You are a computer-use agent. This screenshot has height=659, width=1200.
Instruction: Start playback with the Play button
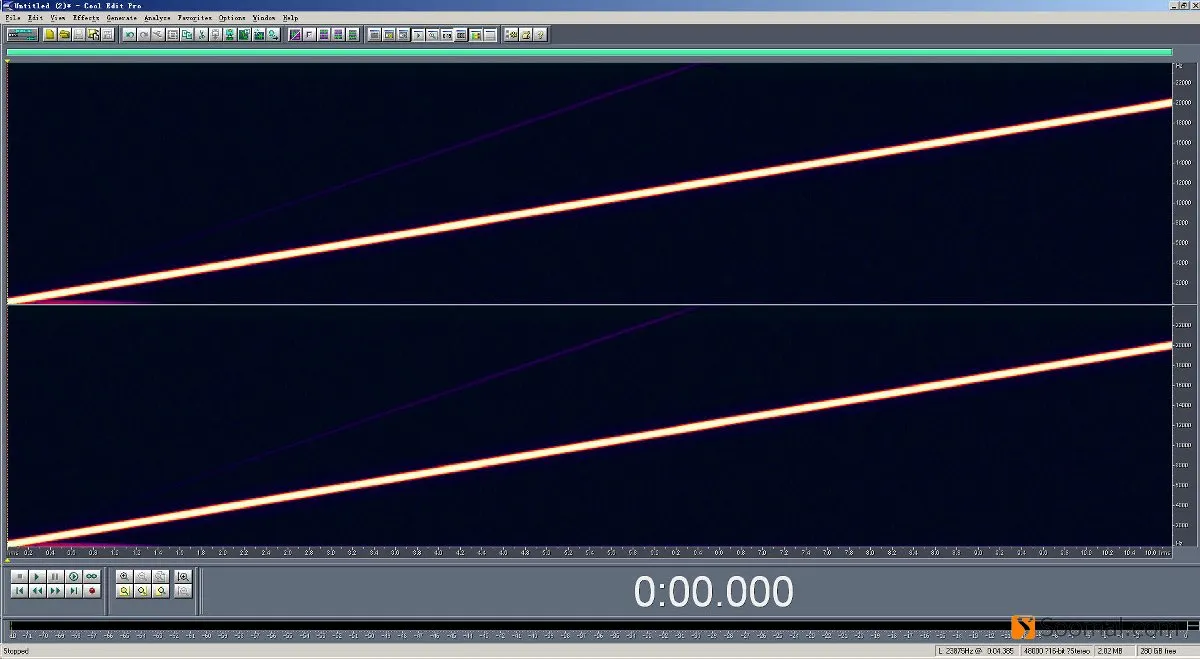37,577
